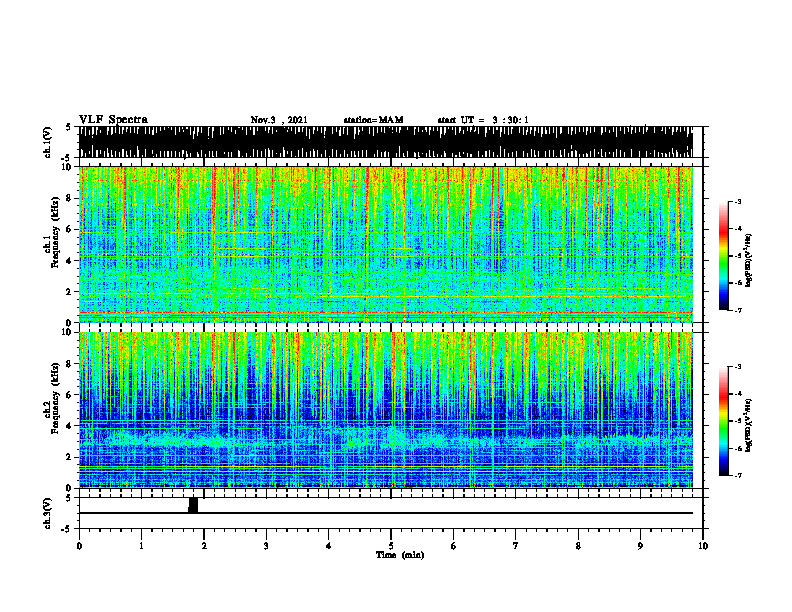Select the date text "Nov.3 , 2021"
Screen dimensions: 792x612
pos(279,120)
